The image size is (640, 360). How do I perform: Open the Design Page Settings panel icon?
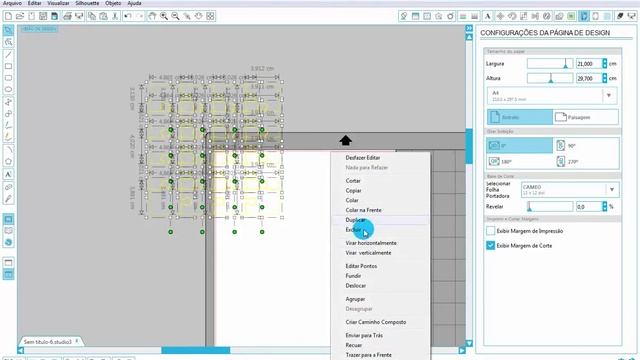(584, 16)
